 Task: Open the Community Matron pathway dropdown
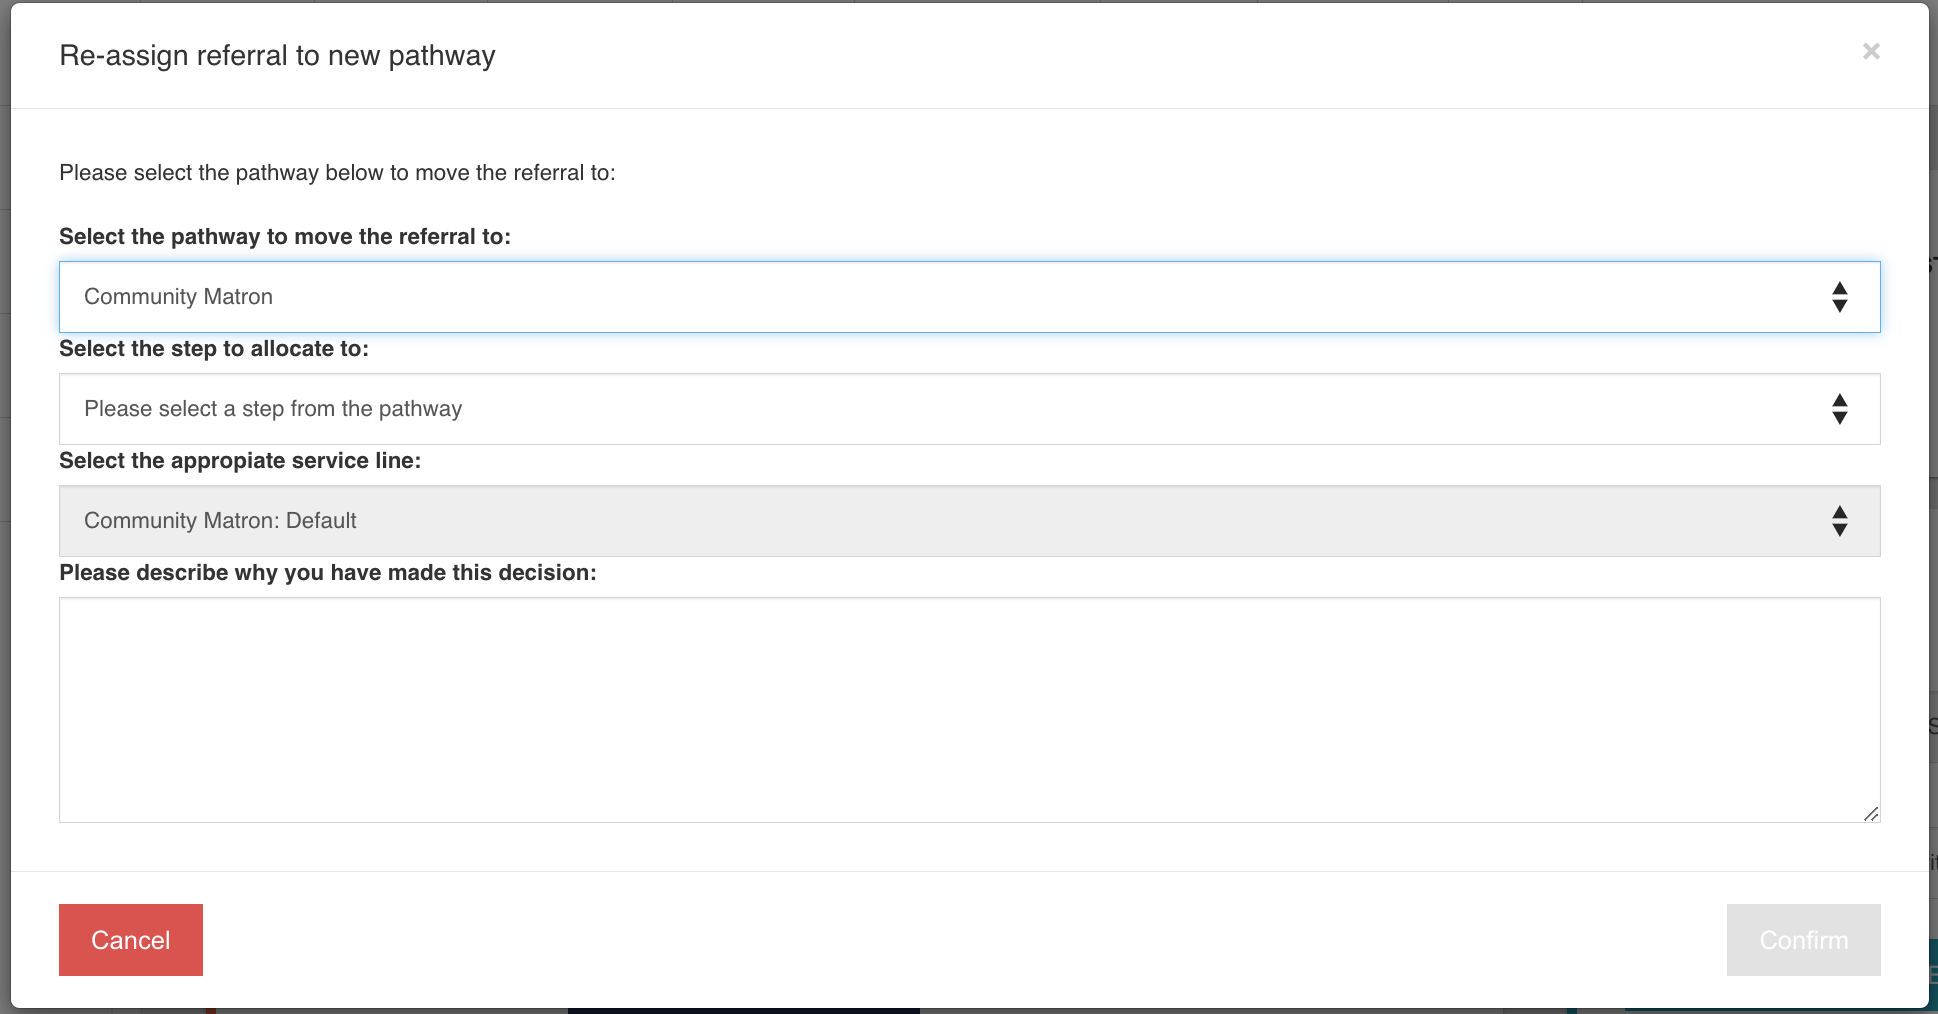(x=968, y=297)
